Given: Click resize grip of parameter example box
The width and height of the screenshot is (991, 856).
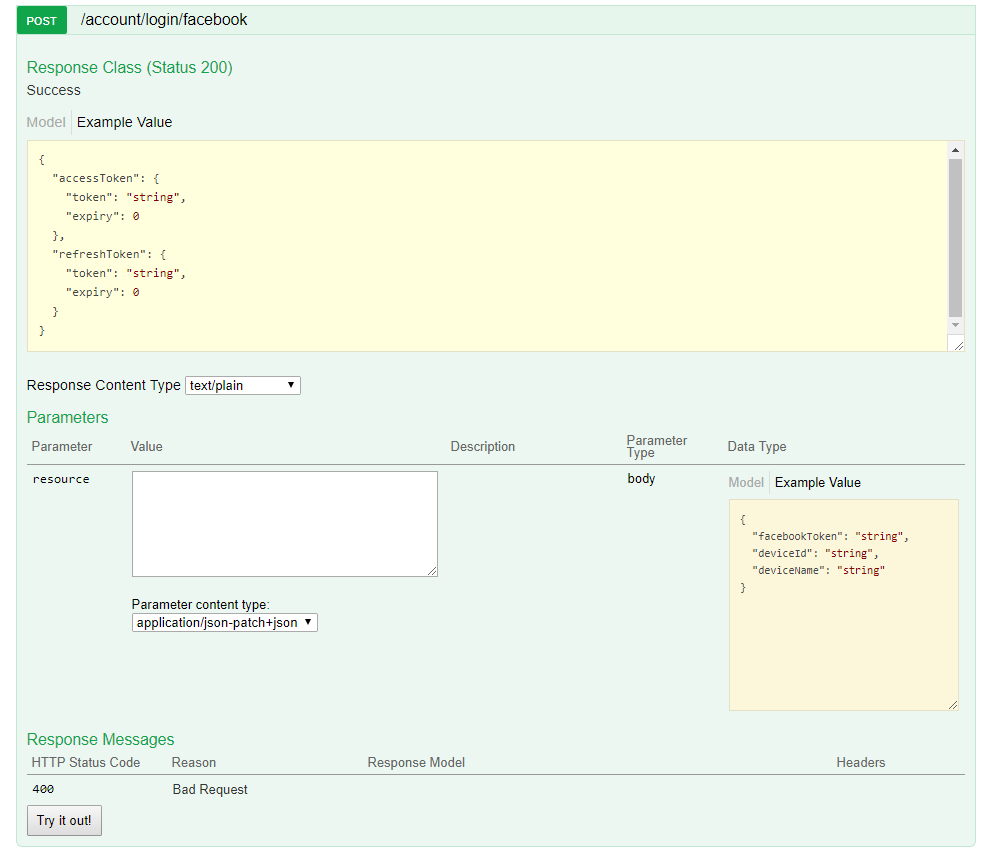Looking at the screenshot, I should (x=952, y=705).
